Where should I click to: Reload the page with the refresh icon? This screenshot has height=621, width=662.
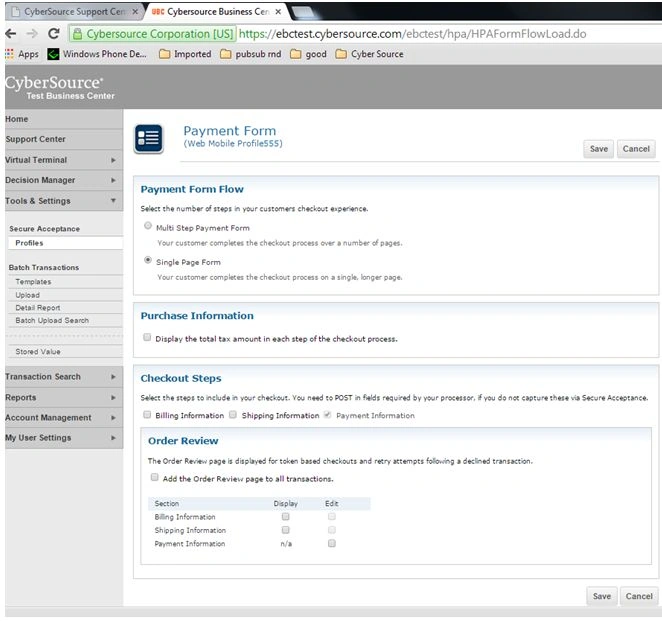[54, 33]
